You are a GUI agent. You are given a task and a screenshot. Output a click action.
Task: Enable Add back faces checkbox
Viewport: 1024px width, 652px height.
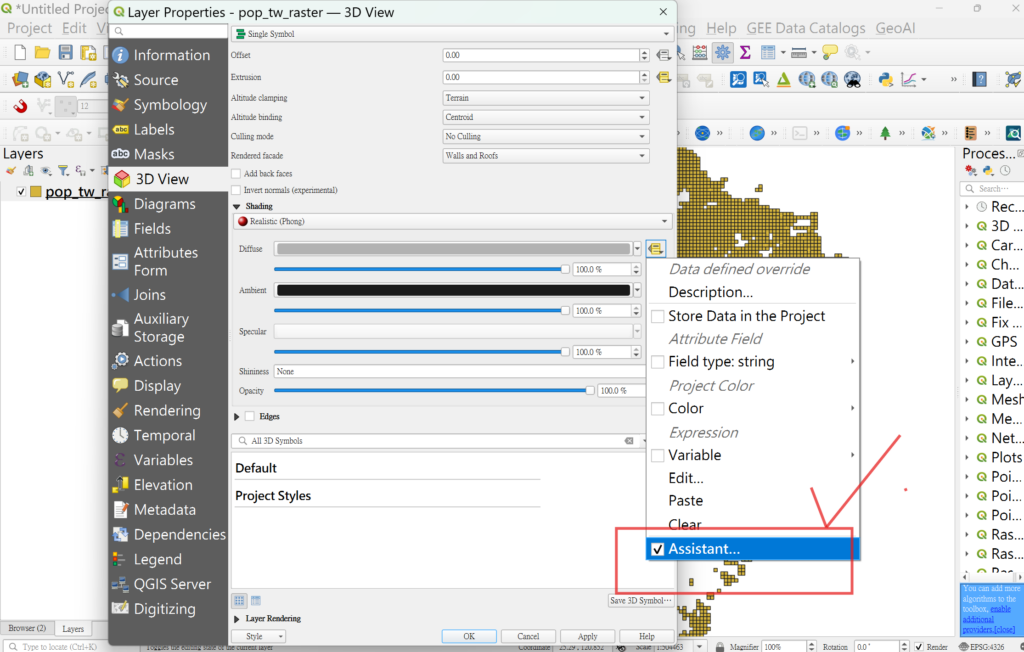[x=236, y=174]
